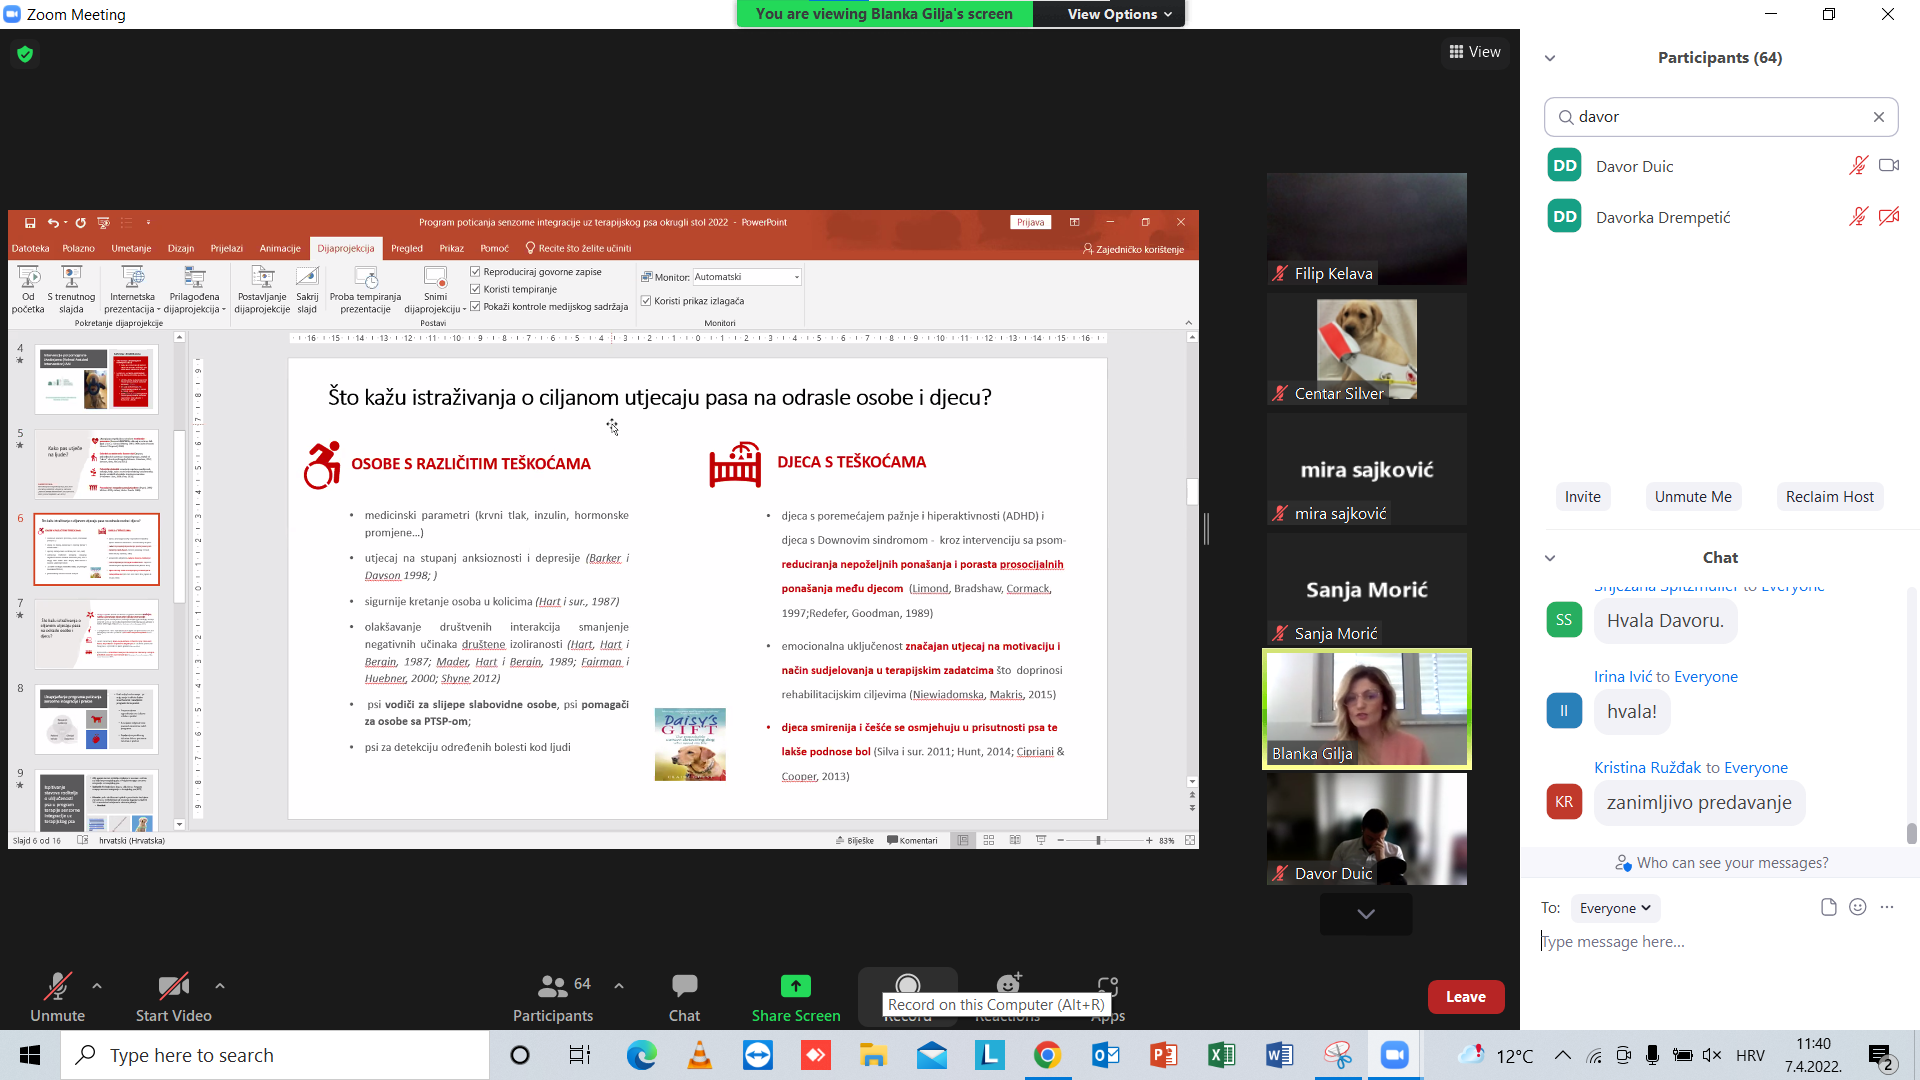The height and width of the screenshot is (1080, 1920).
Task: Open the Chat panel icon
Action: (x=684, y=987)
